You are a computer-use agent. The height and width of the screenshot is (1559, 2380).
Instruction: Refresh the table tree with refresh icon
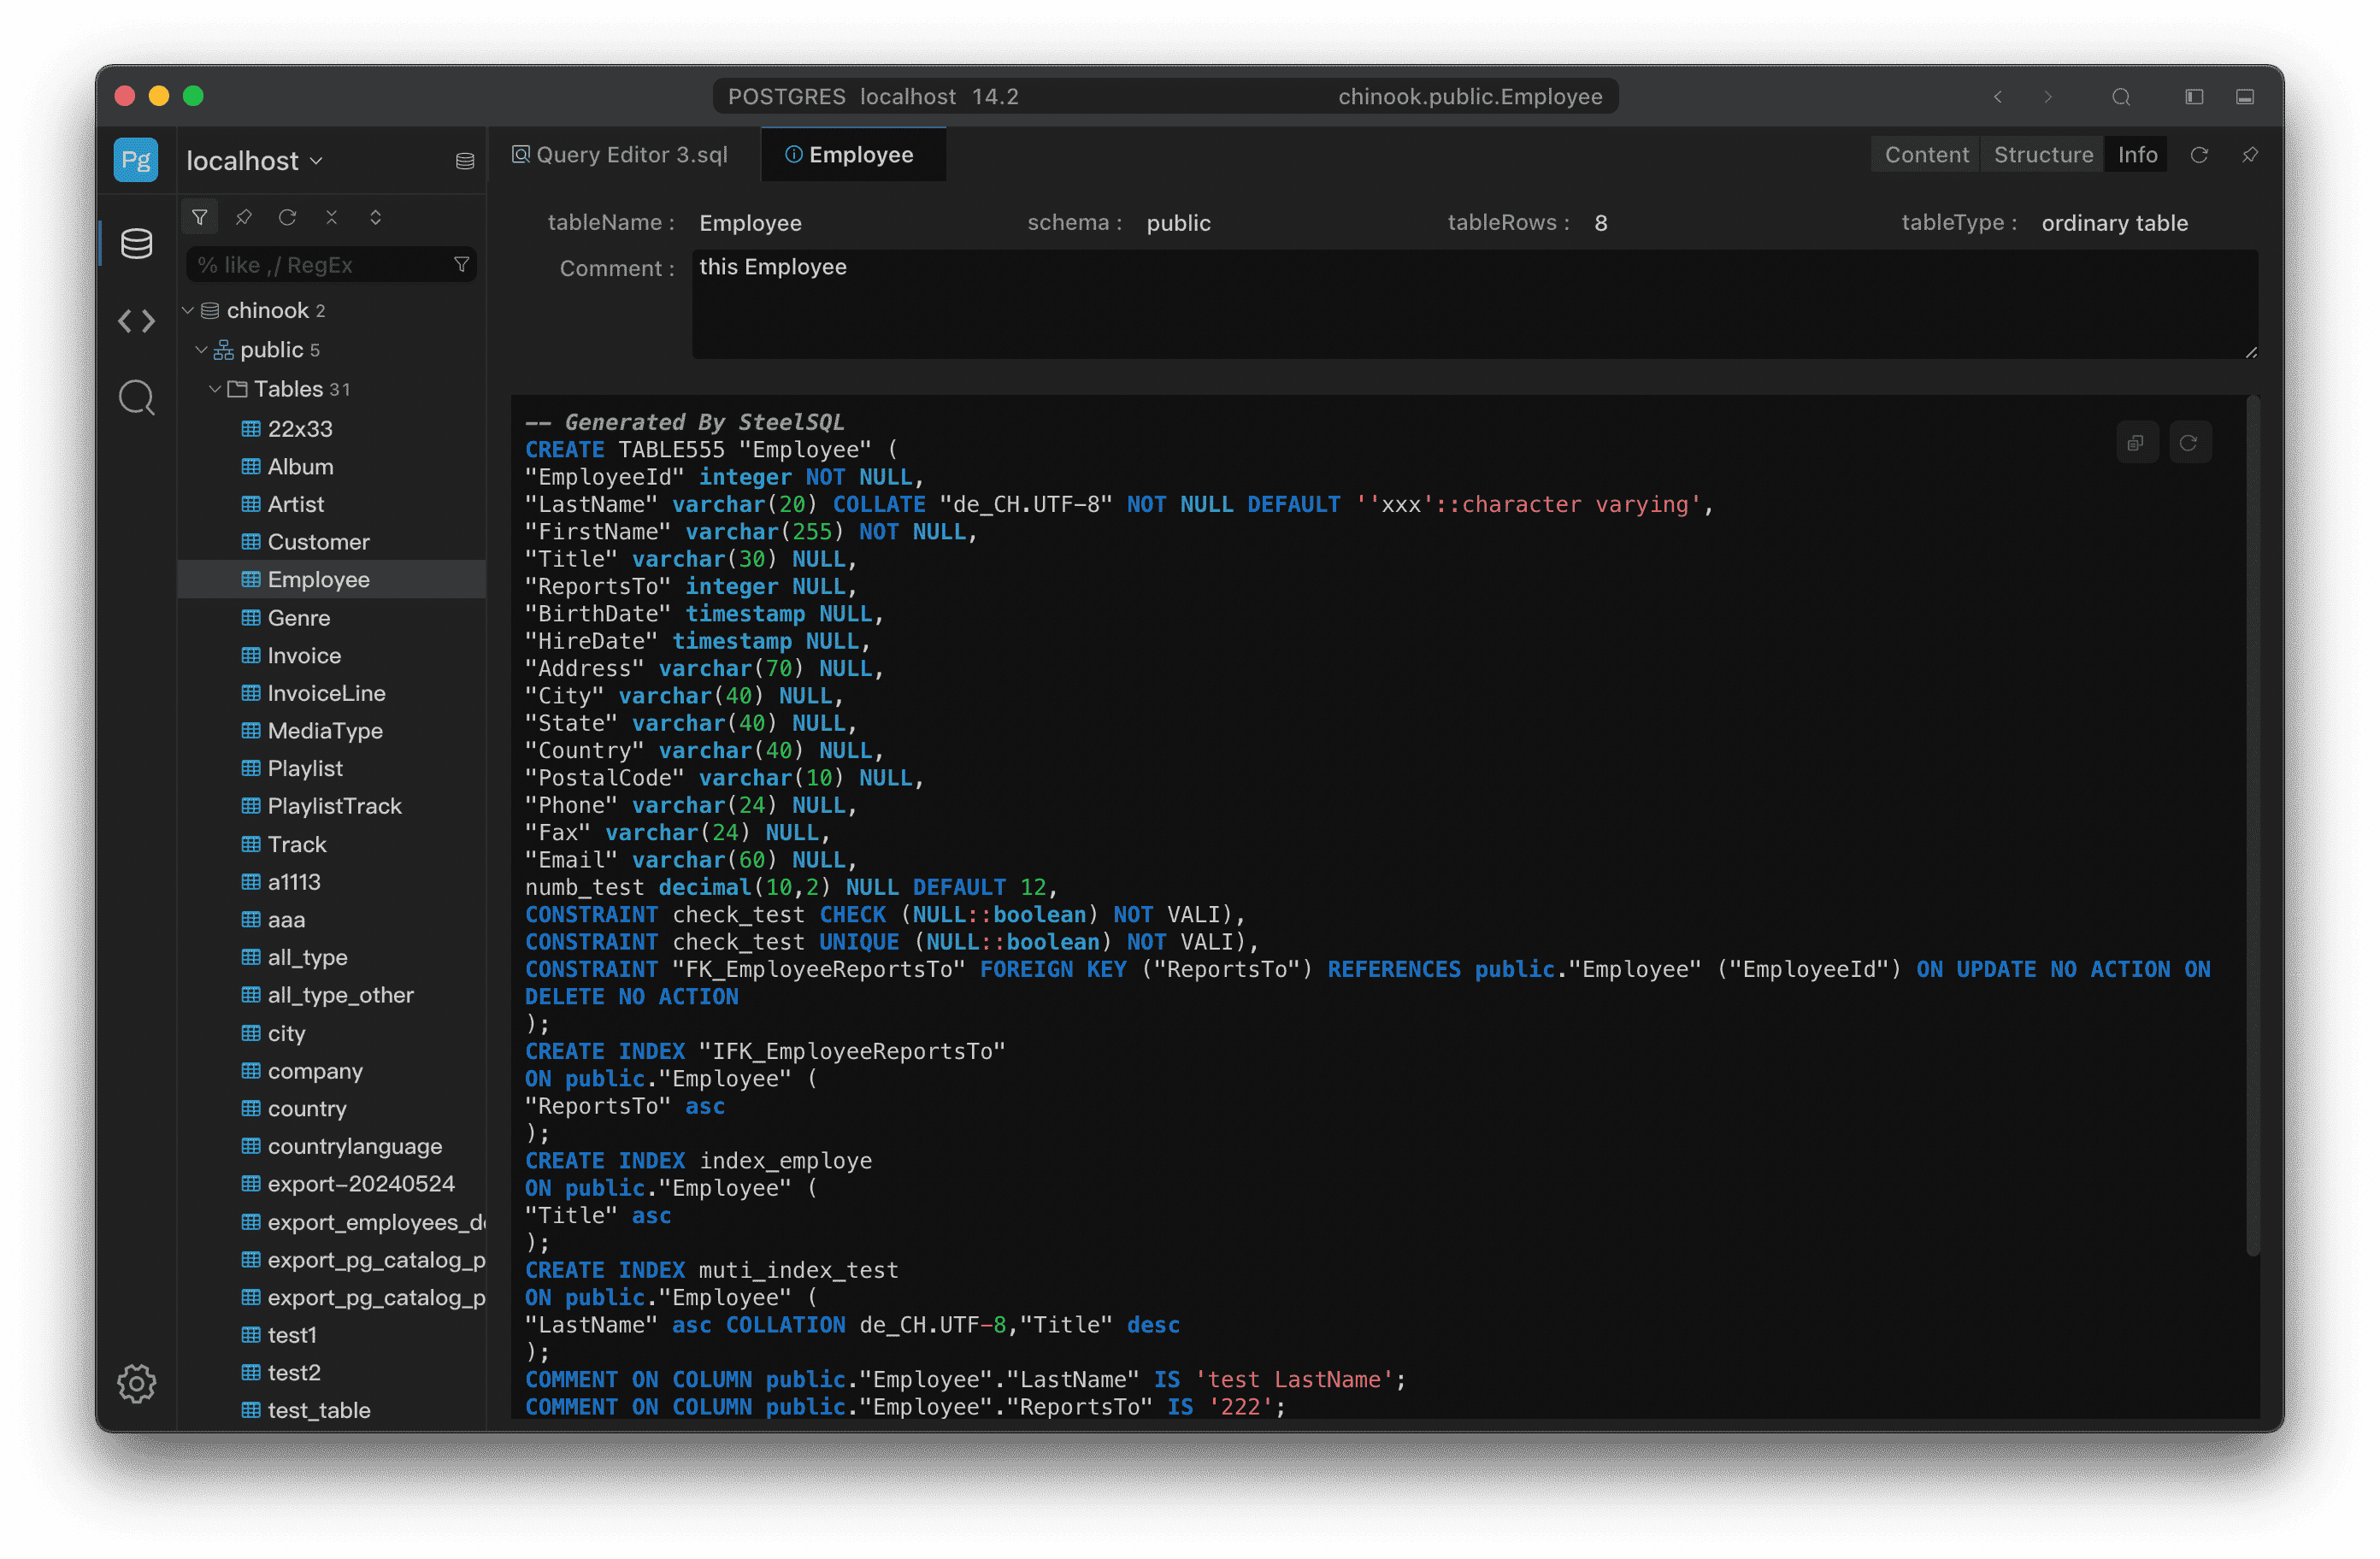[x=288, y=217]
